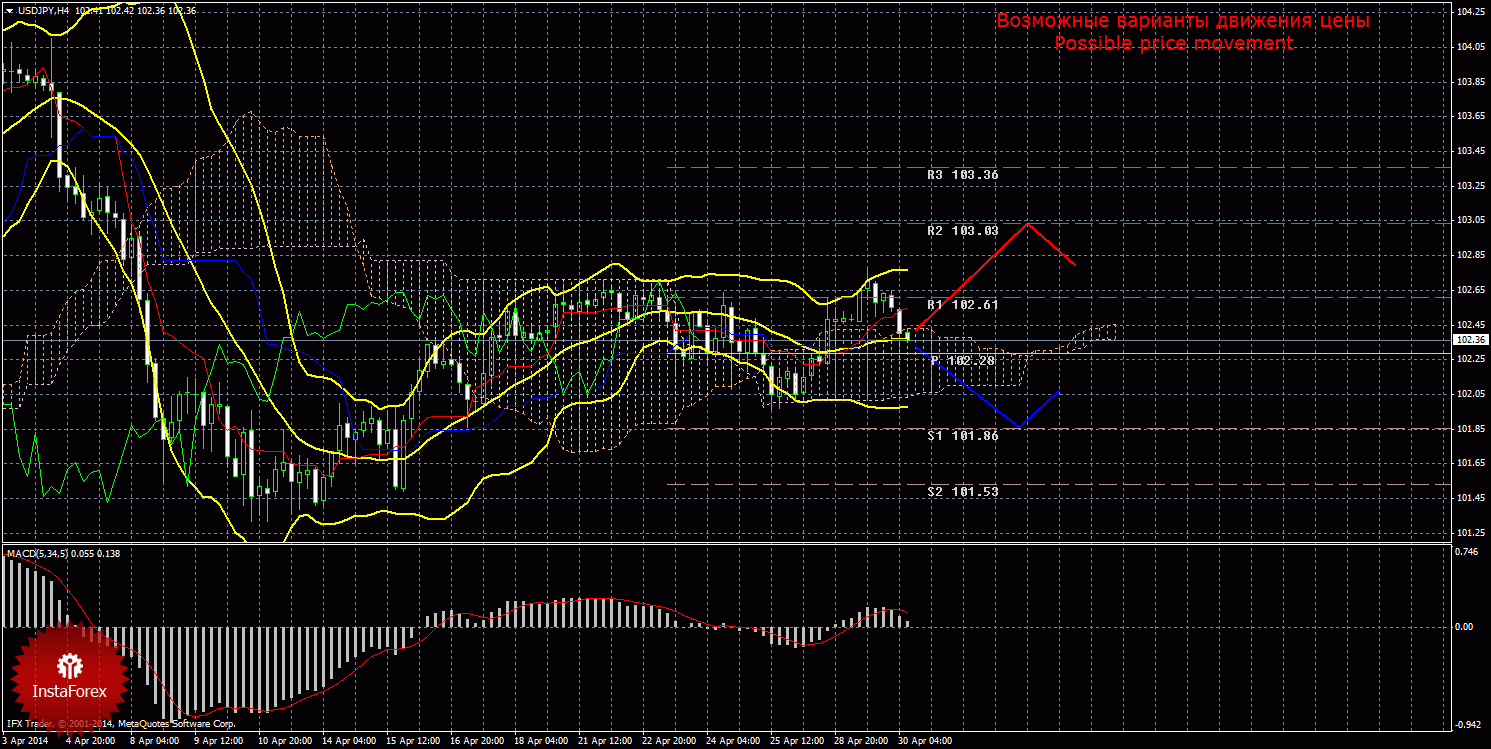The height and width of the screenshot is (749, 1491).
Task: Click the '16 Apr 20:00' time axis label
Action: (478, 742)
